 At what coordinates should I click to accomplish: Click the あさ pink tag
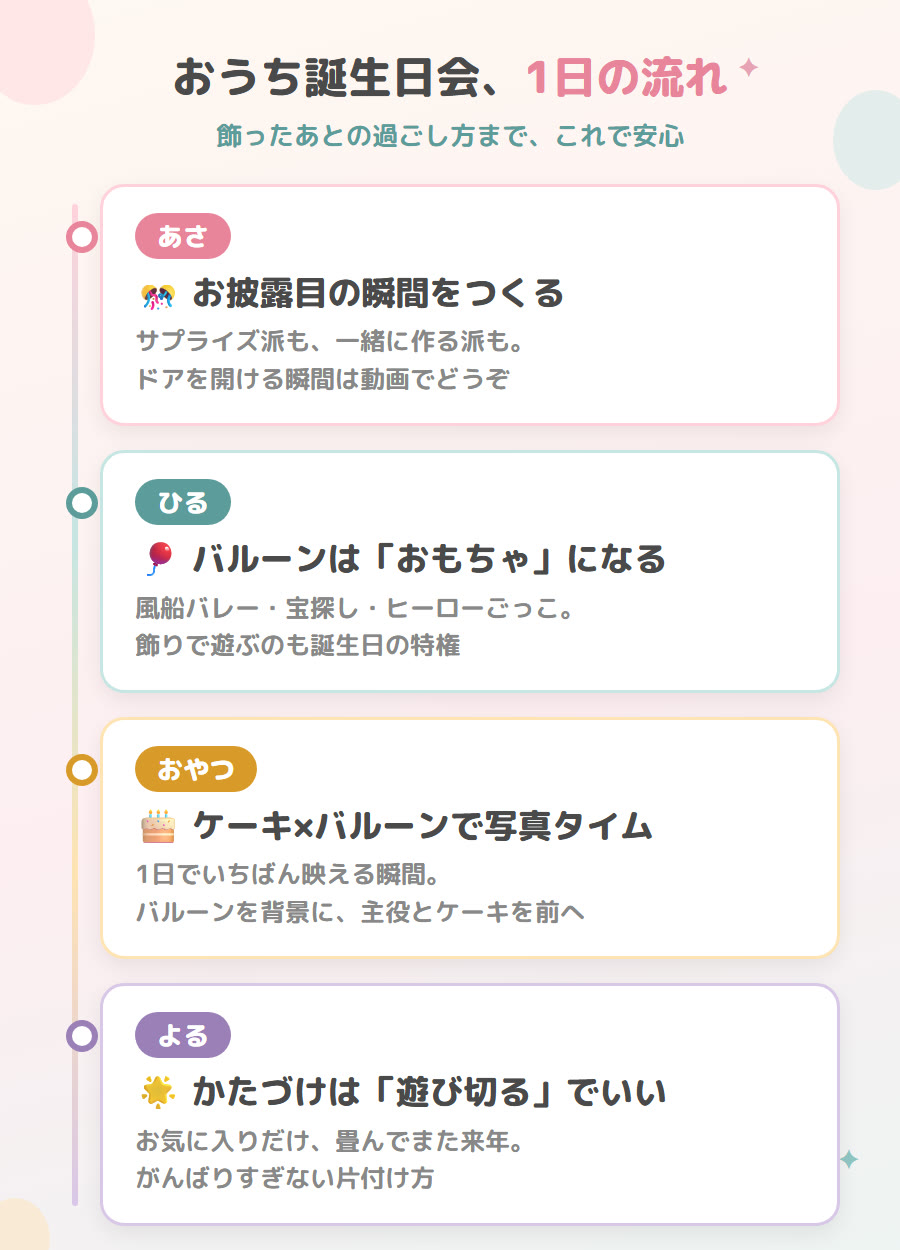[x=183, y=236]
